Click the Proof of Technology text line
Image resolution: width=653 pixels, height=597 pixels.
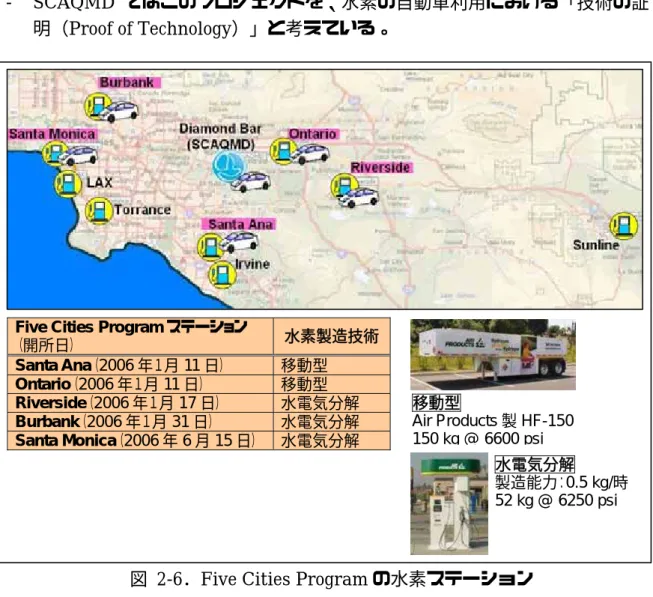click(211, 28)
